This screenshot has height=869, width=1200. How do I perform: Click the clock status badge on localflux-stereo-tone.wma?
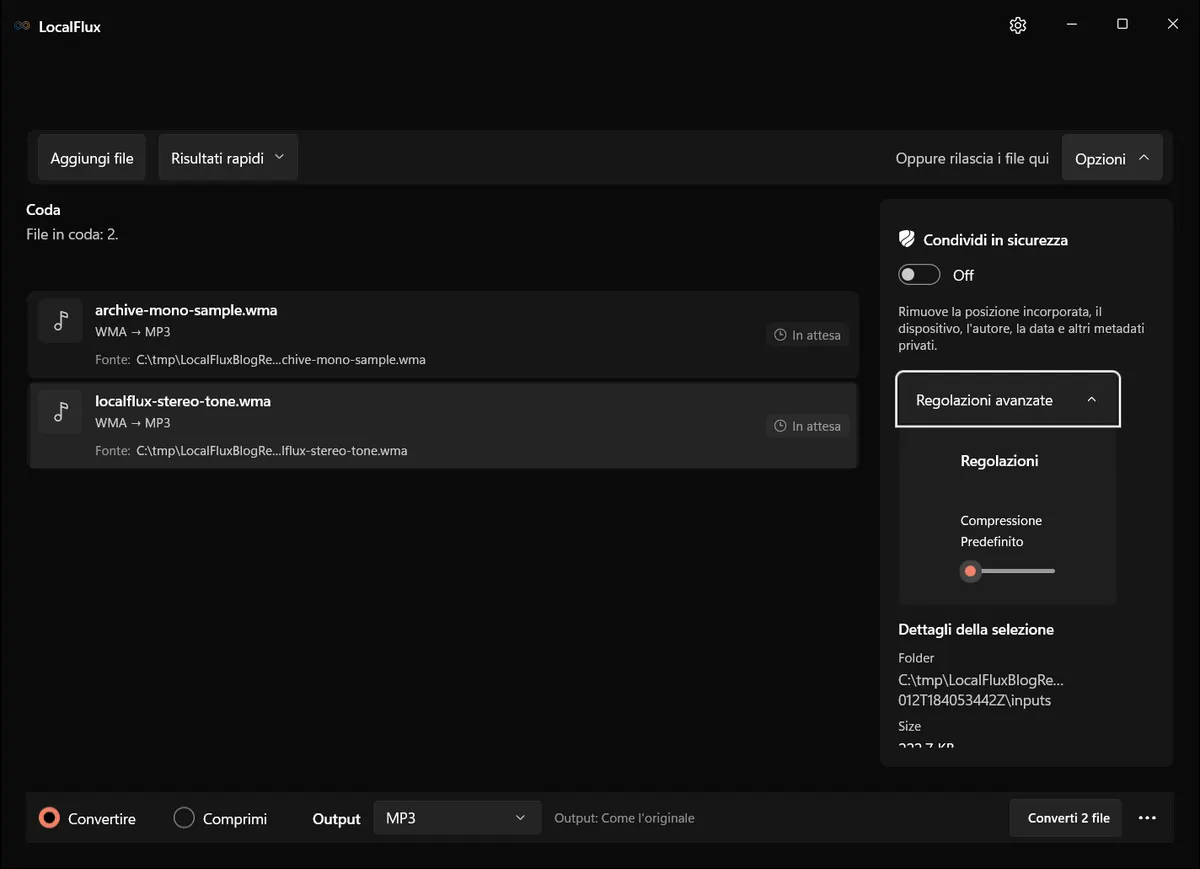[808, 426]
